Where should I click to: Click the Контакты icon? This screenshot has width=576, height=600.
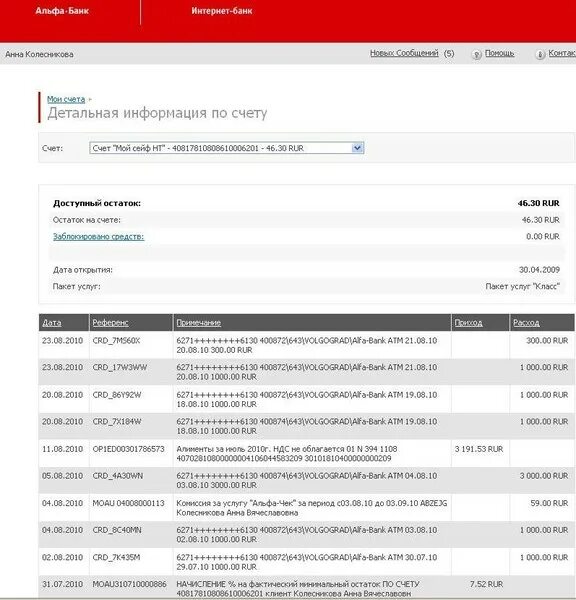tap(540, 55)
